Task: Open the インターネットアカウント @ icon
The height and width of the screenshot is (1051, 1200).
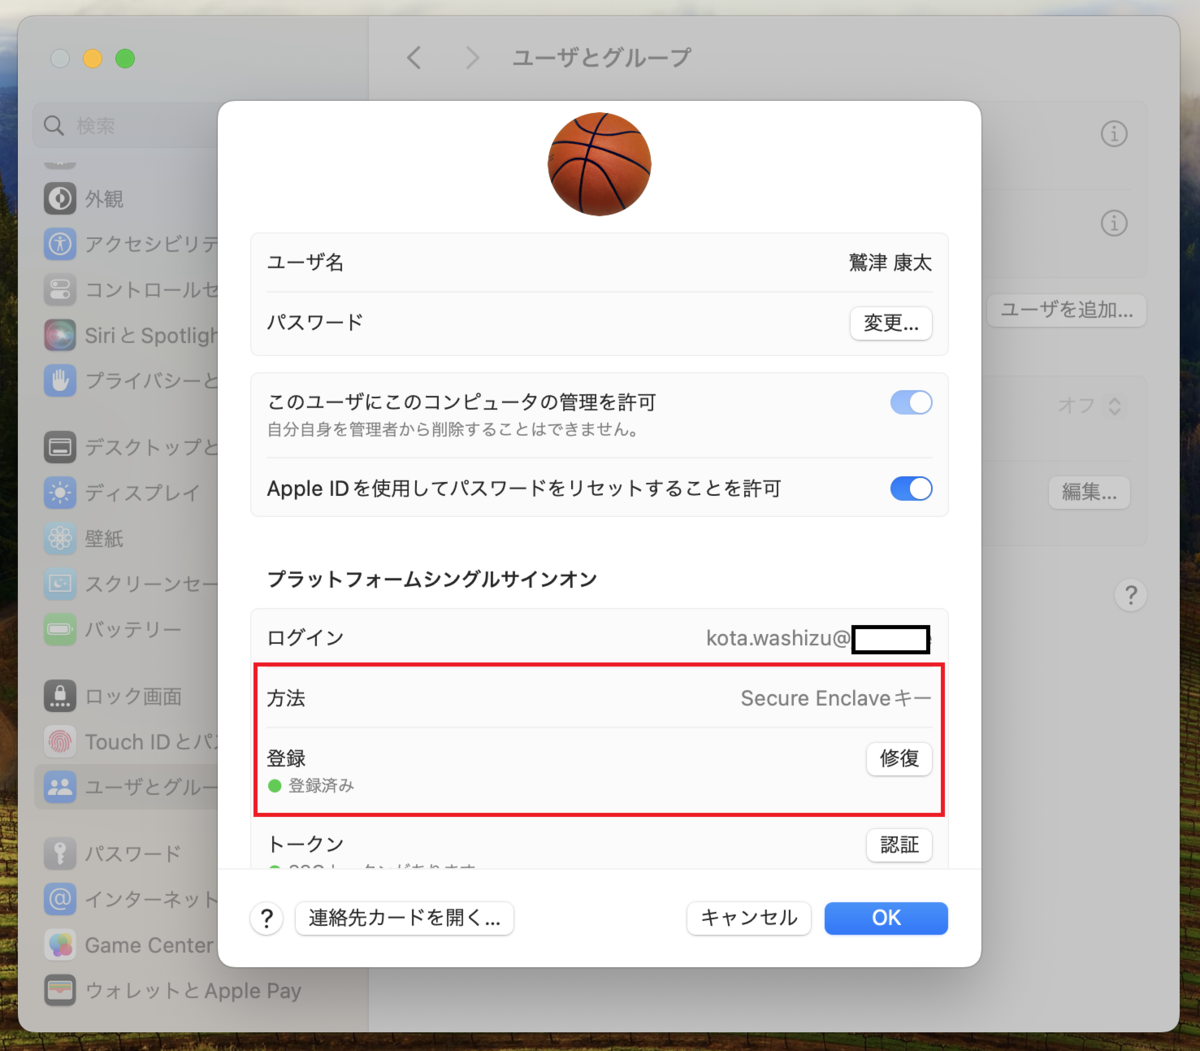Action: click(x=60, y=899)
